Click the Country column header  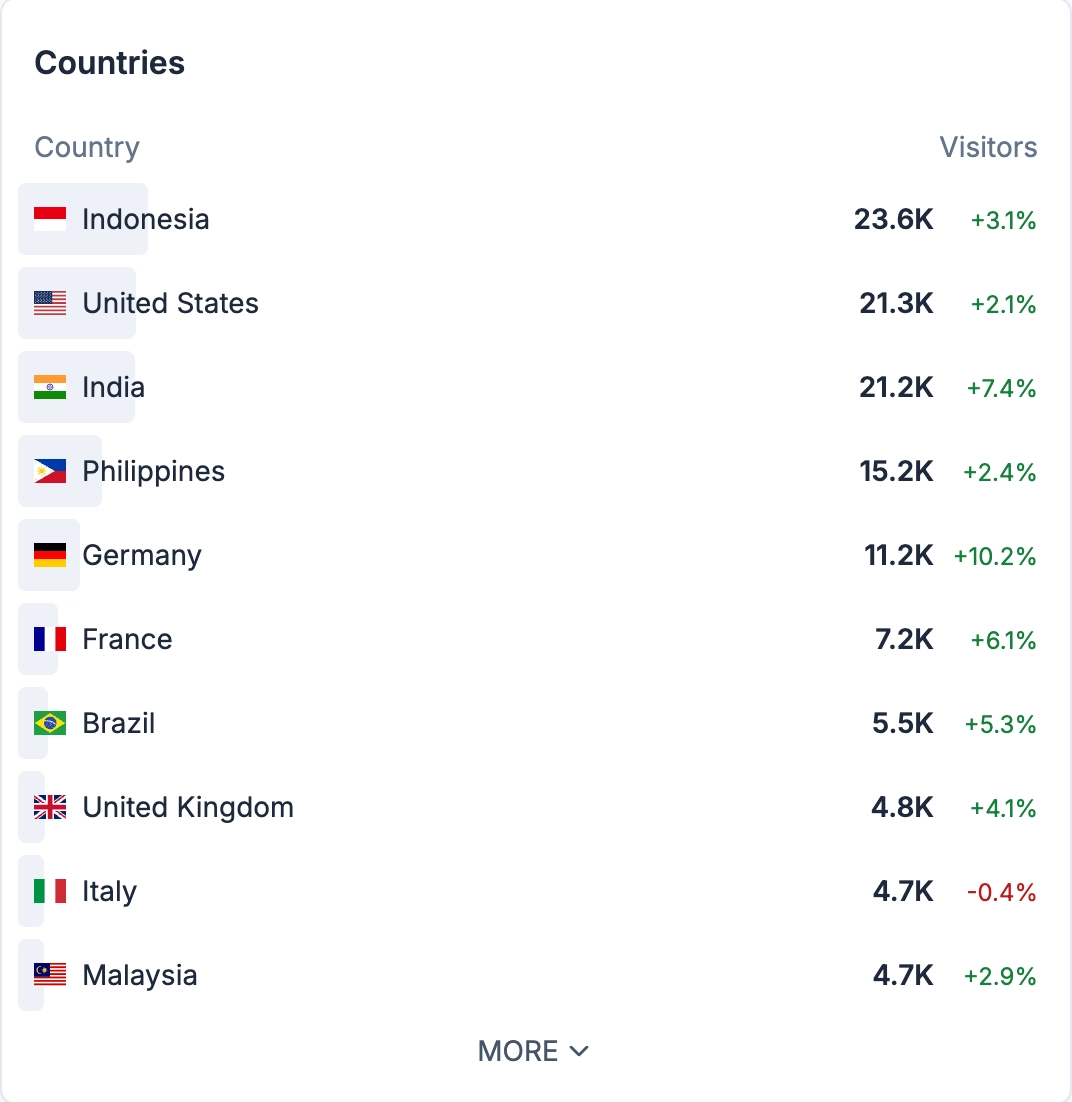point(86,147)
